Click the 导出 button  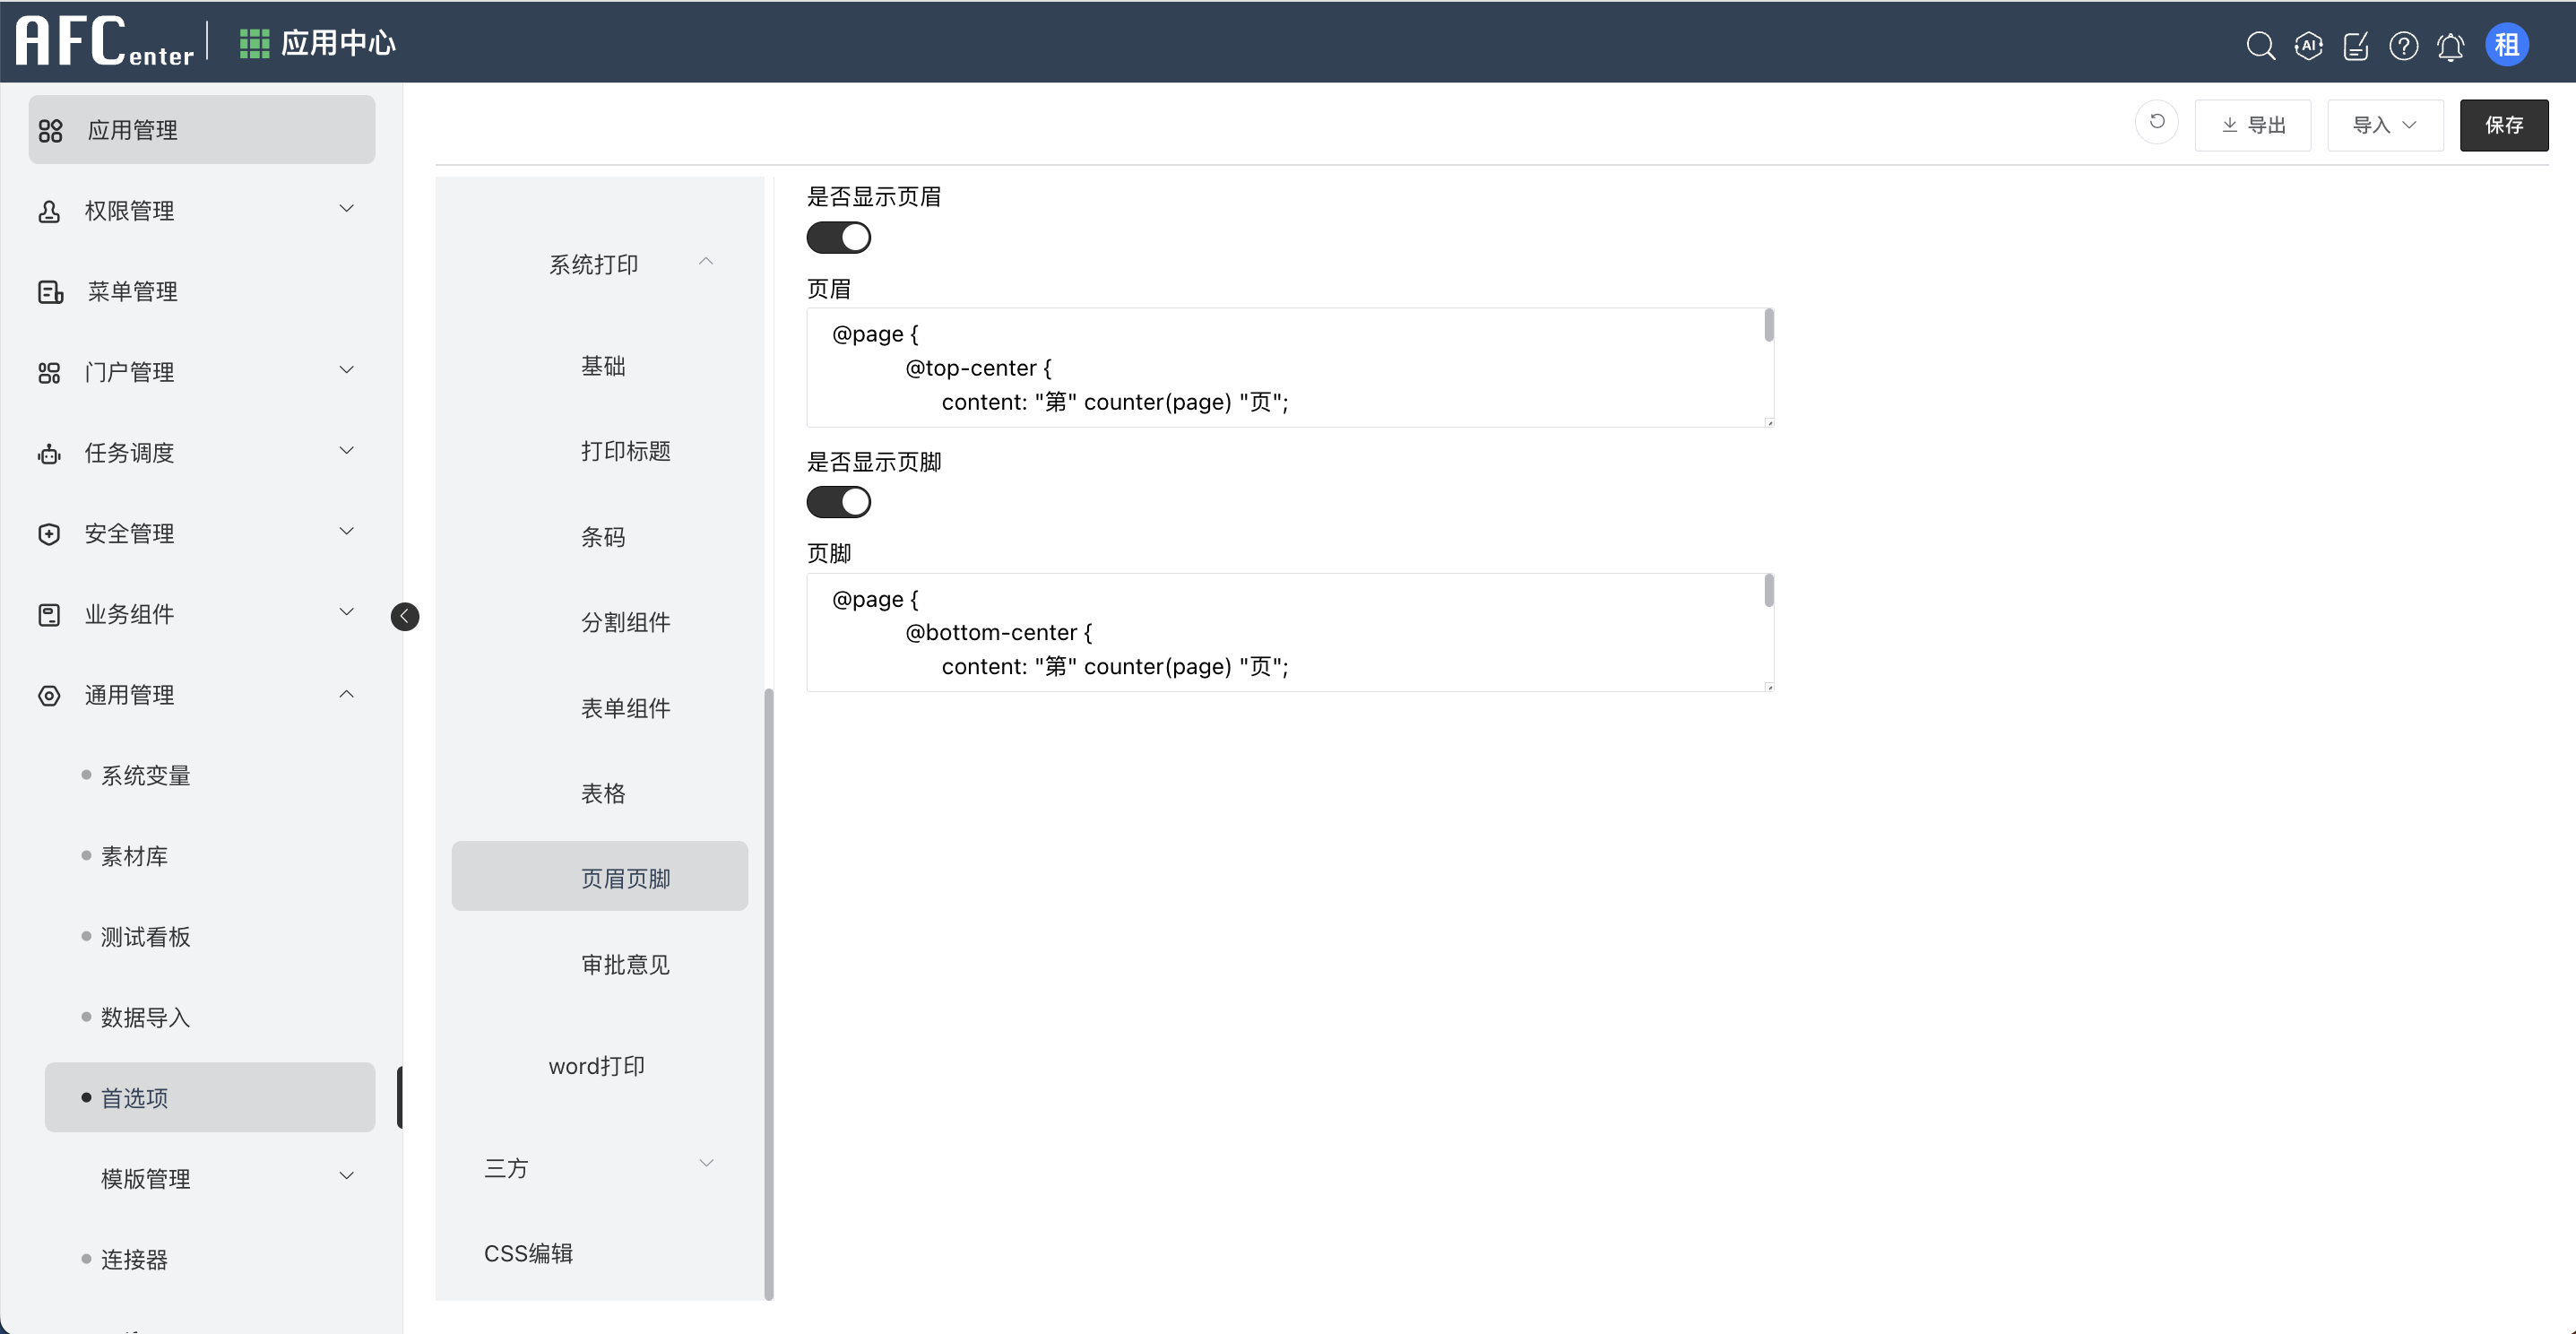click(2252, 125)
